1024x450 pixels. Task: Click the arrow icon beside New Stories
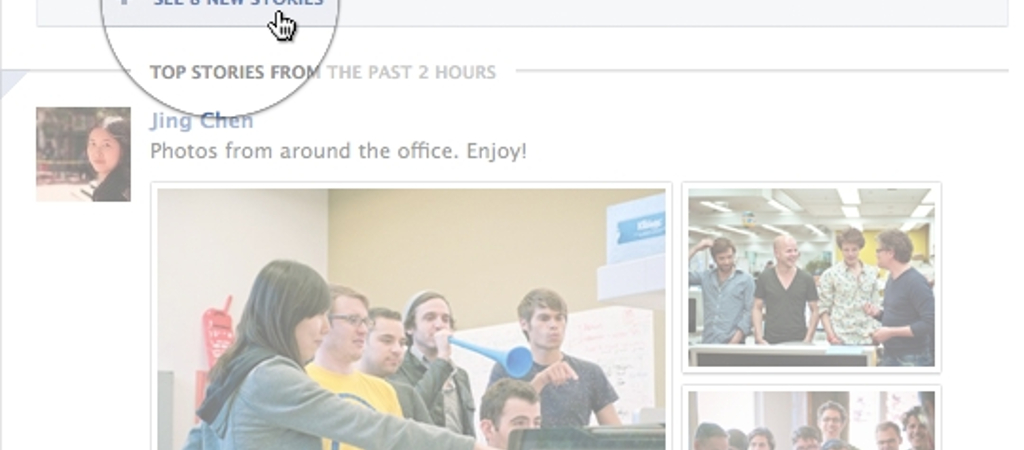124,2
